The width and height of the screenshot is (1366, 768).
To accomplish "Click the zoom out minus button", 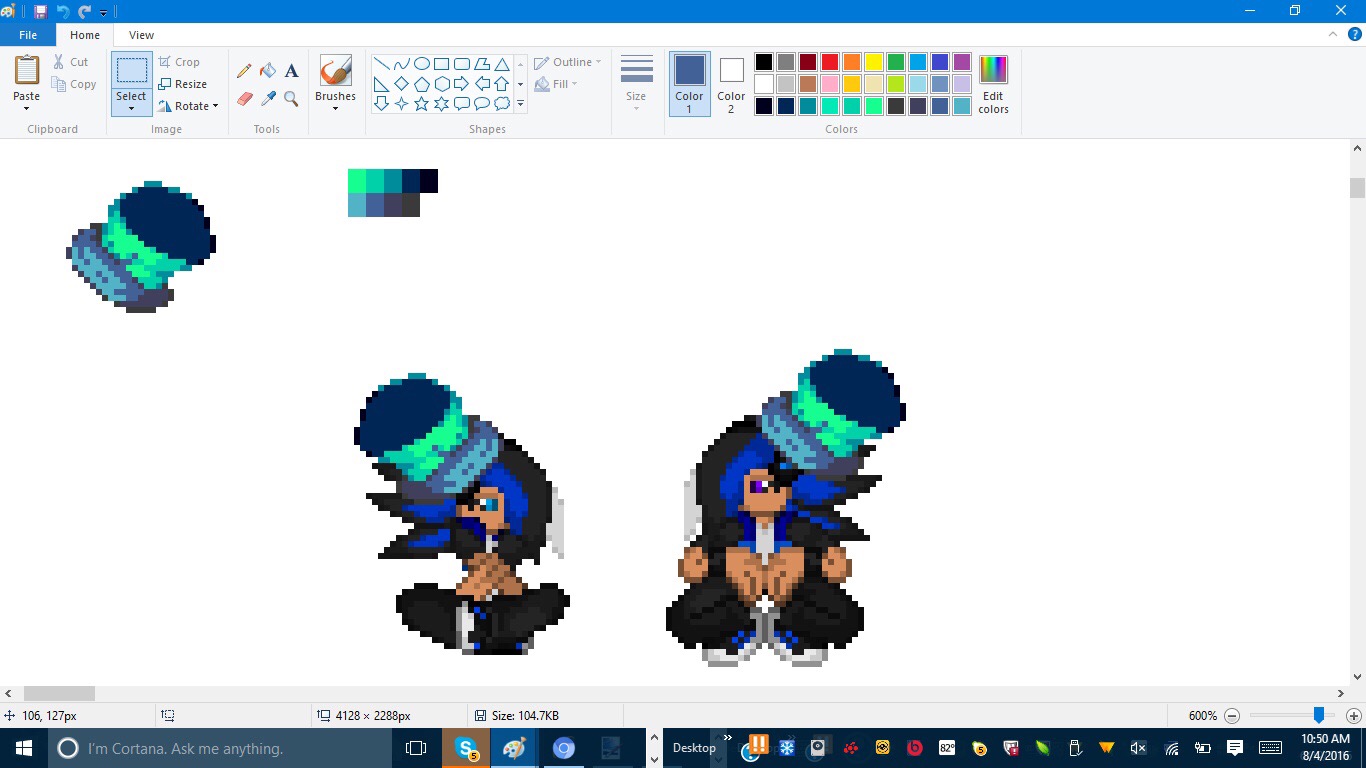I will click(x=1232, y=716).
